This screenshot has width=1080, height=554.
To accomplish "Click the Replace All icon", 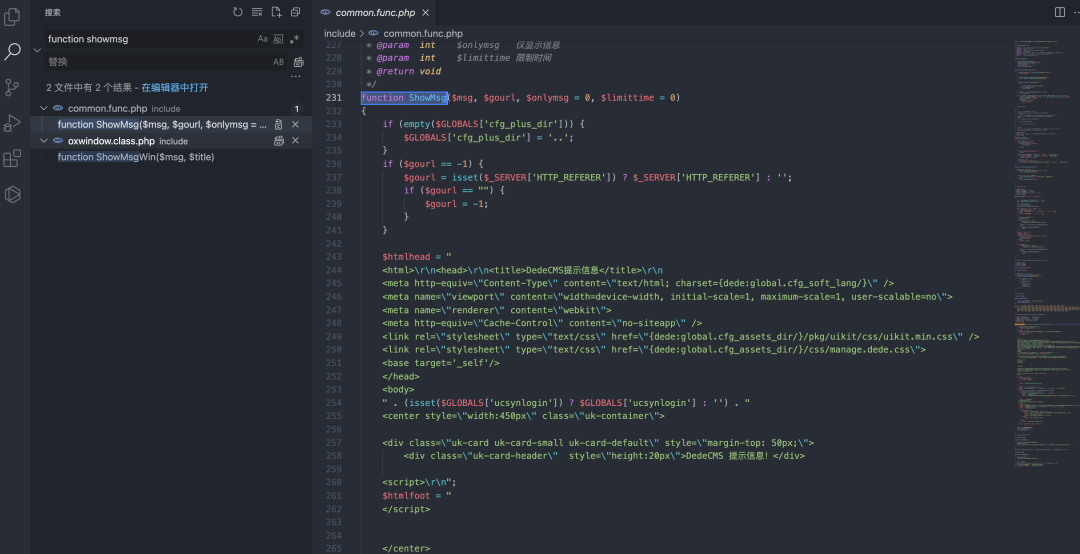I will pos(298,62).
